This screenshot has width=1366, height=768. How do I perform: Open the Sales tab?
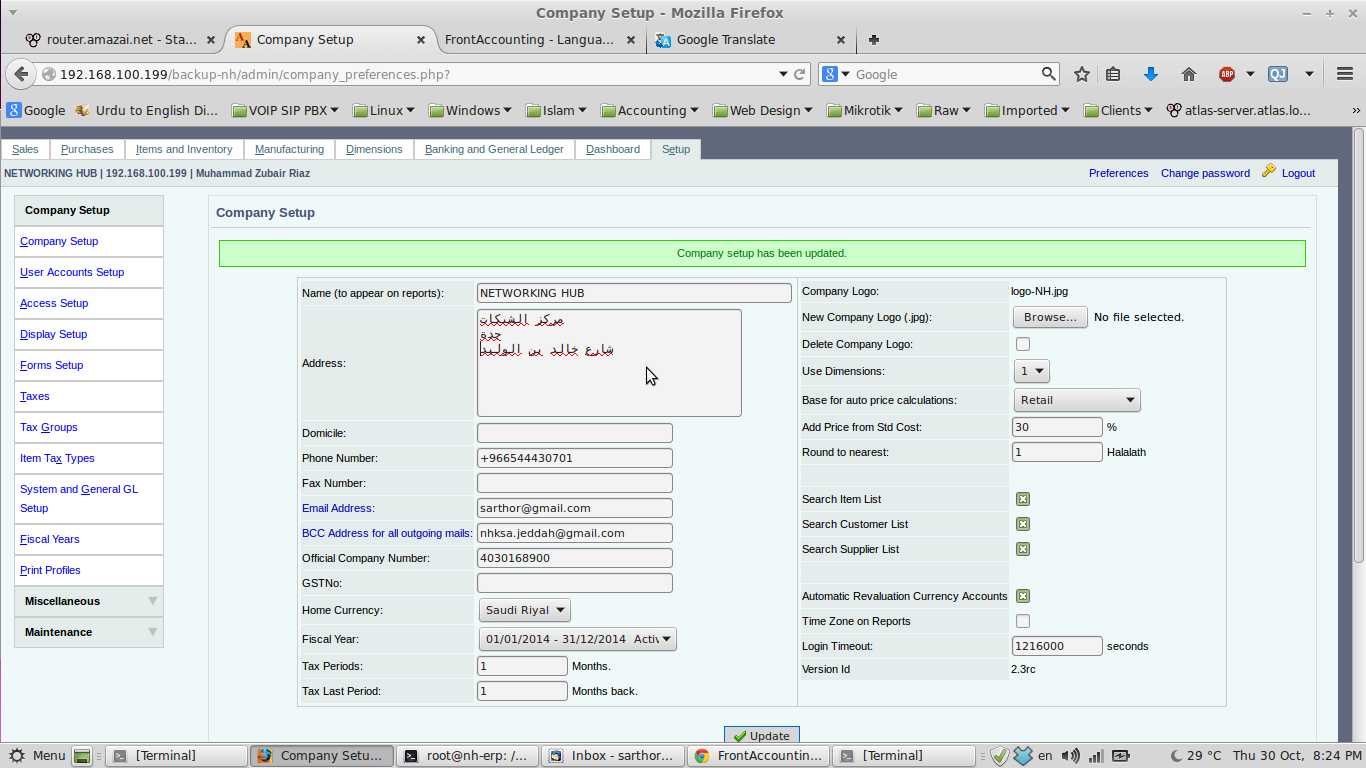(x=25, y=149)
